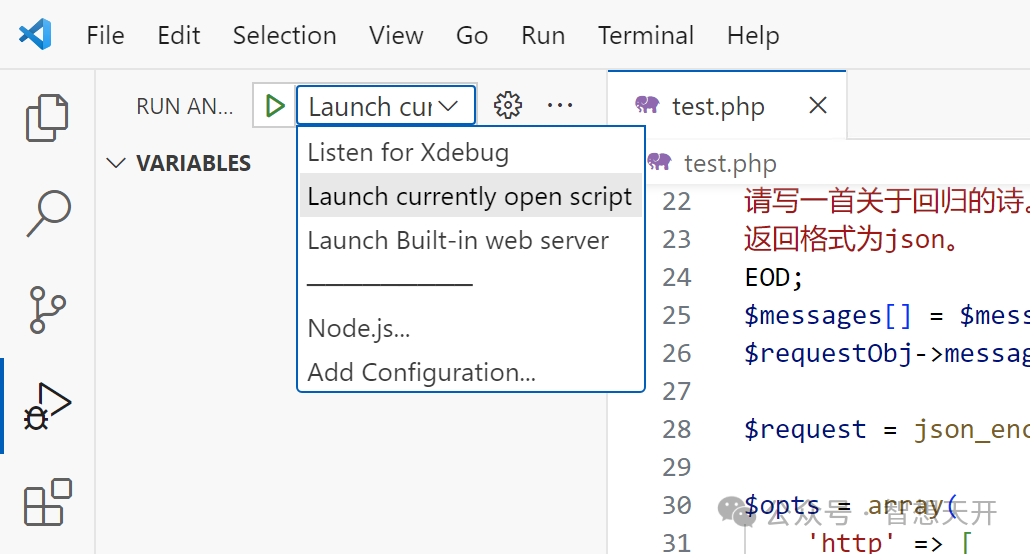
Task: Open the Terminal menu
Action: coord(646,36)
